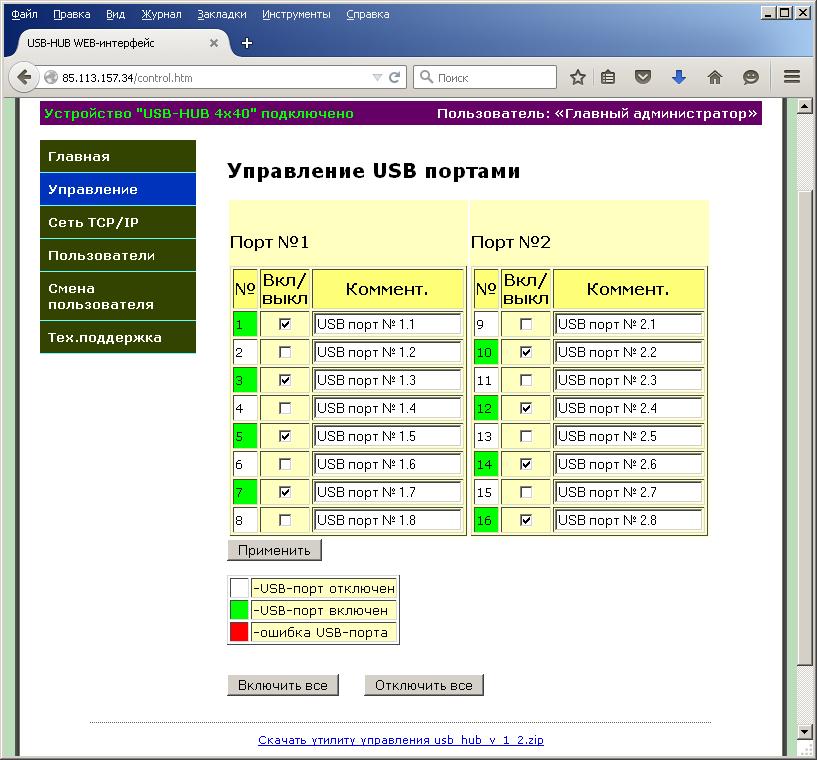
Task: Click the page scrollbar down arrow
Action: tap(805, 731)
